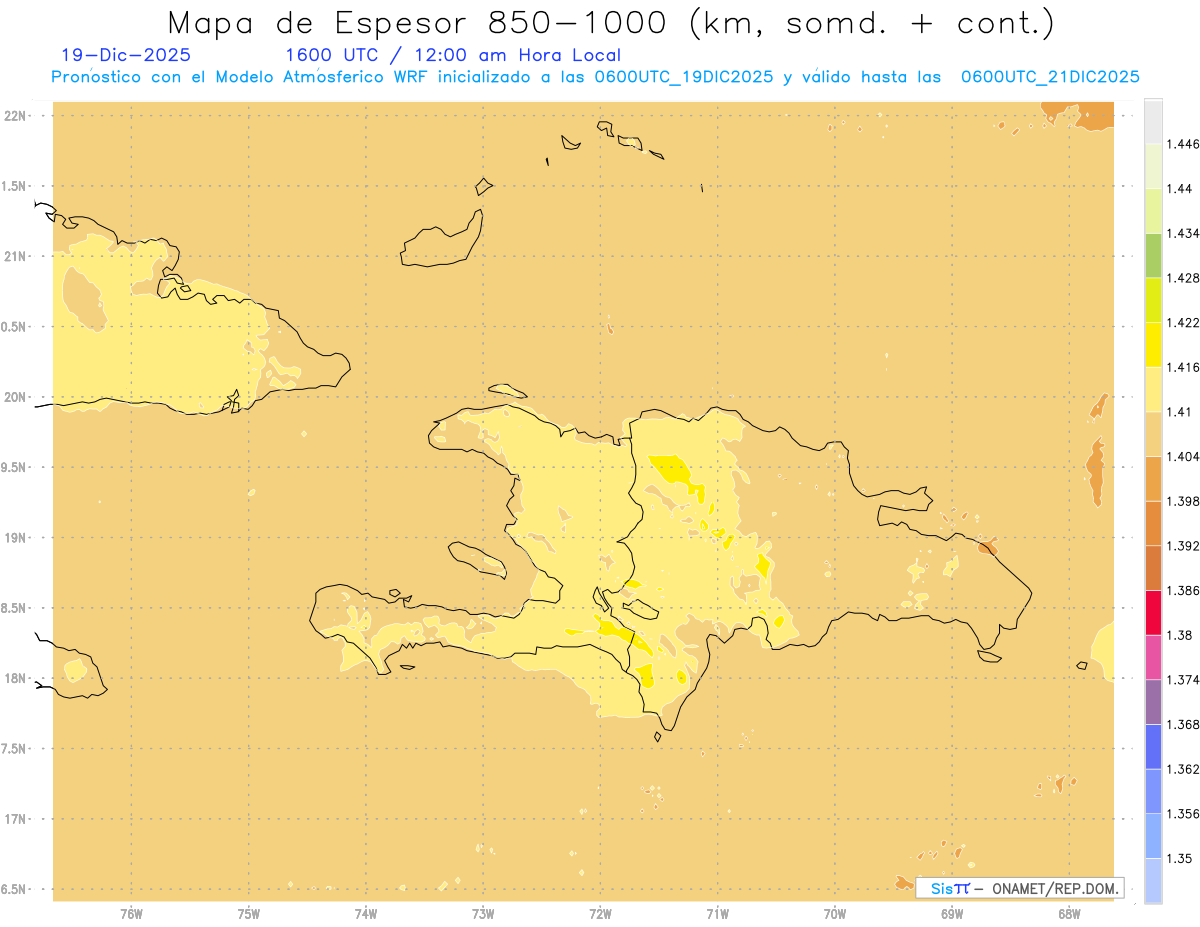Click the blue swatch between 1.368 and 1.362
Image resolution: width=1200 pixels, height=927 pixels.
tap(1153, 747)
